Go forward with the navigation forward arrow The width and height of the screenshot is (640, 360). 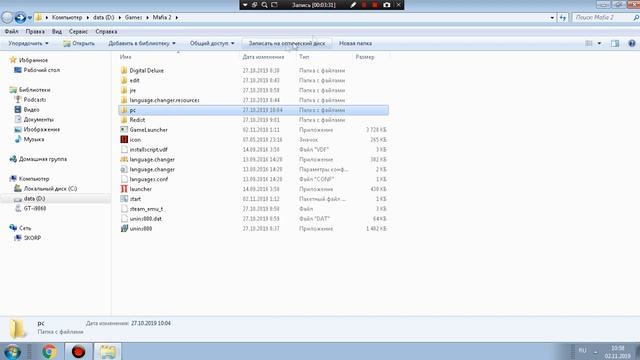click(20, 18)
